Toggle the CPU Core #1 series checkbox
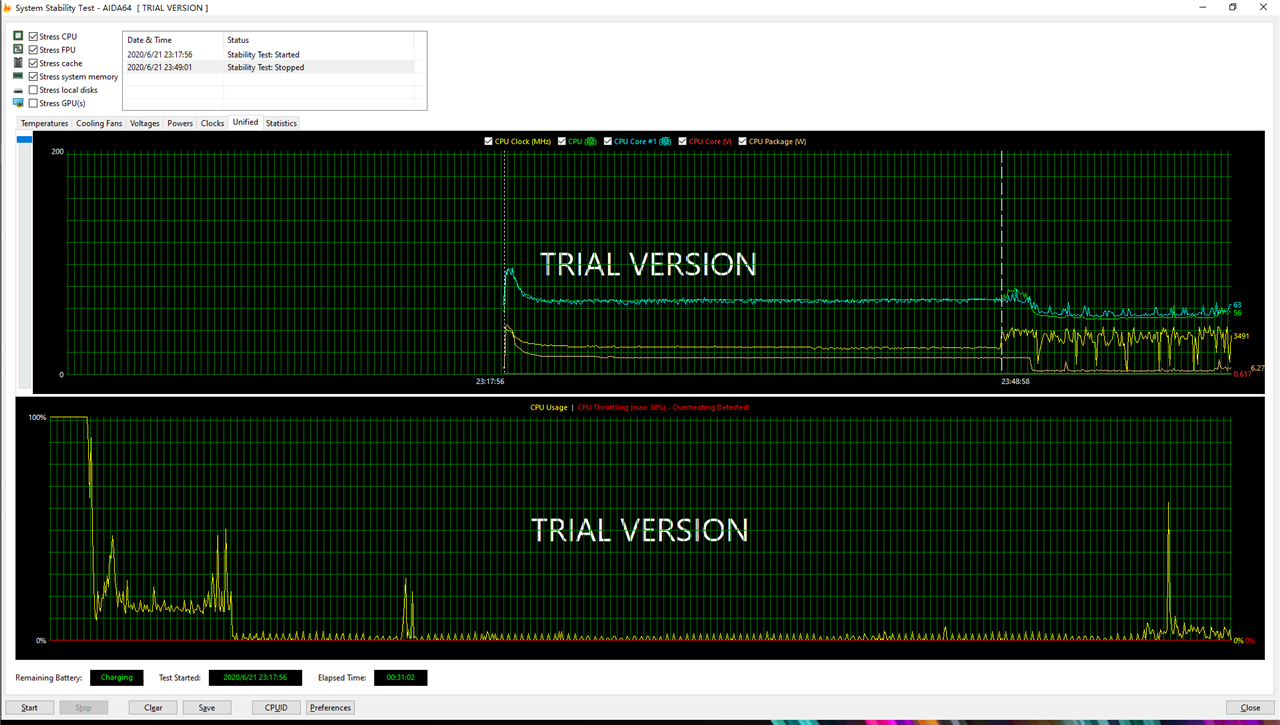 [x=608, y=141]
